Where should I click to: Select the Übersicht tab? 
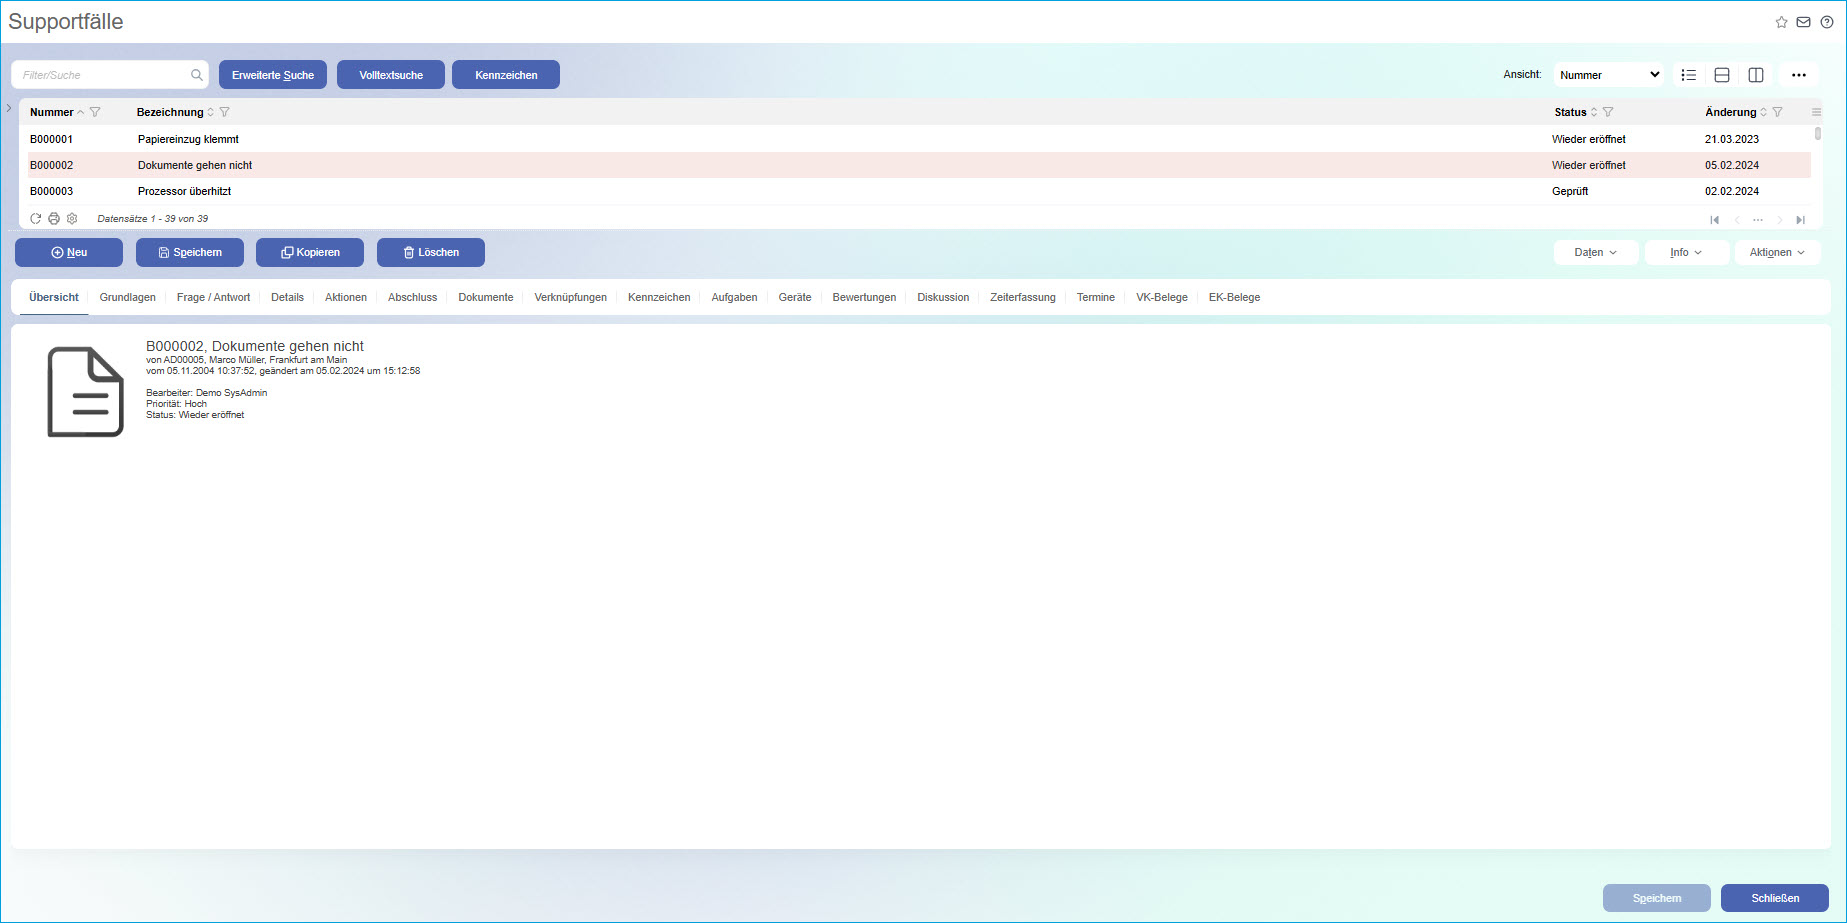tap(54, 298)
